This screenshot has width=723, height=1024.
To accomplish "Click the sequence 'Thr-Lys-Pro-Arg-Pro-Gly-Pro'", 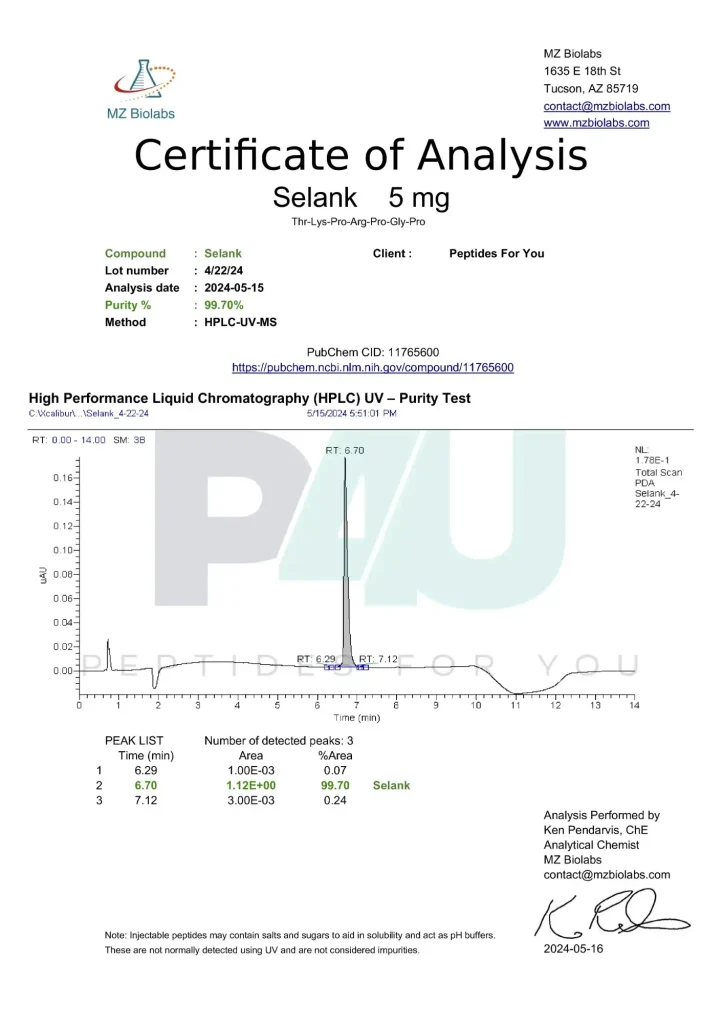I will tap(358, 222).
